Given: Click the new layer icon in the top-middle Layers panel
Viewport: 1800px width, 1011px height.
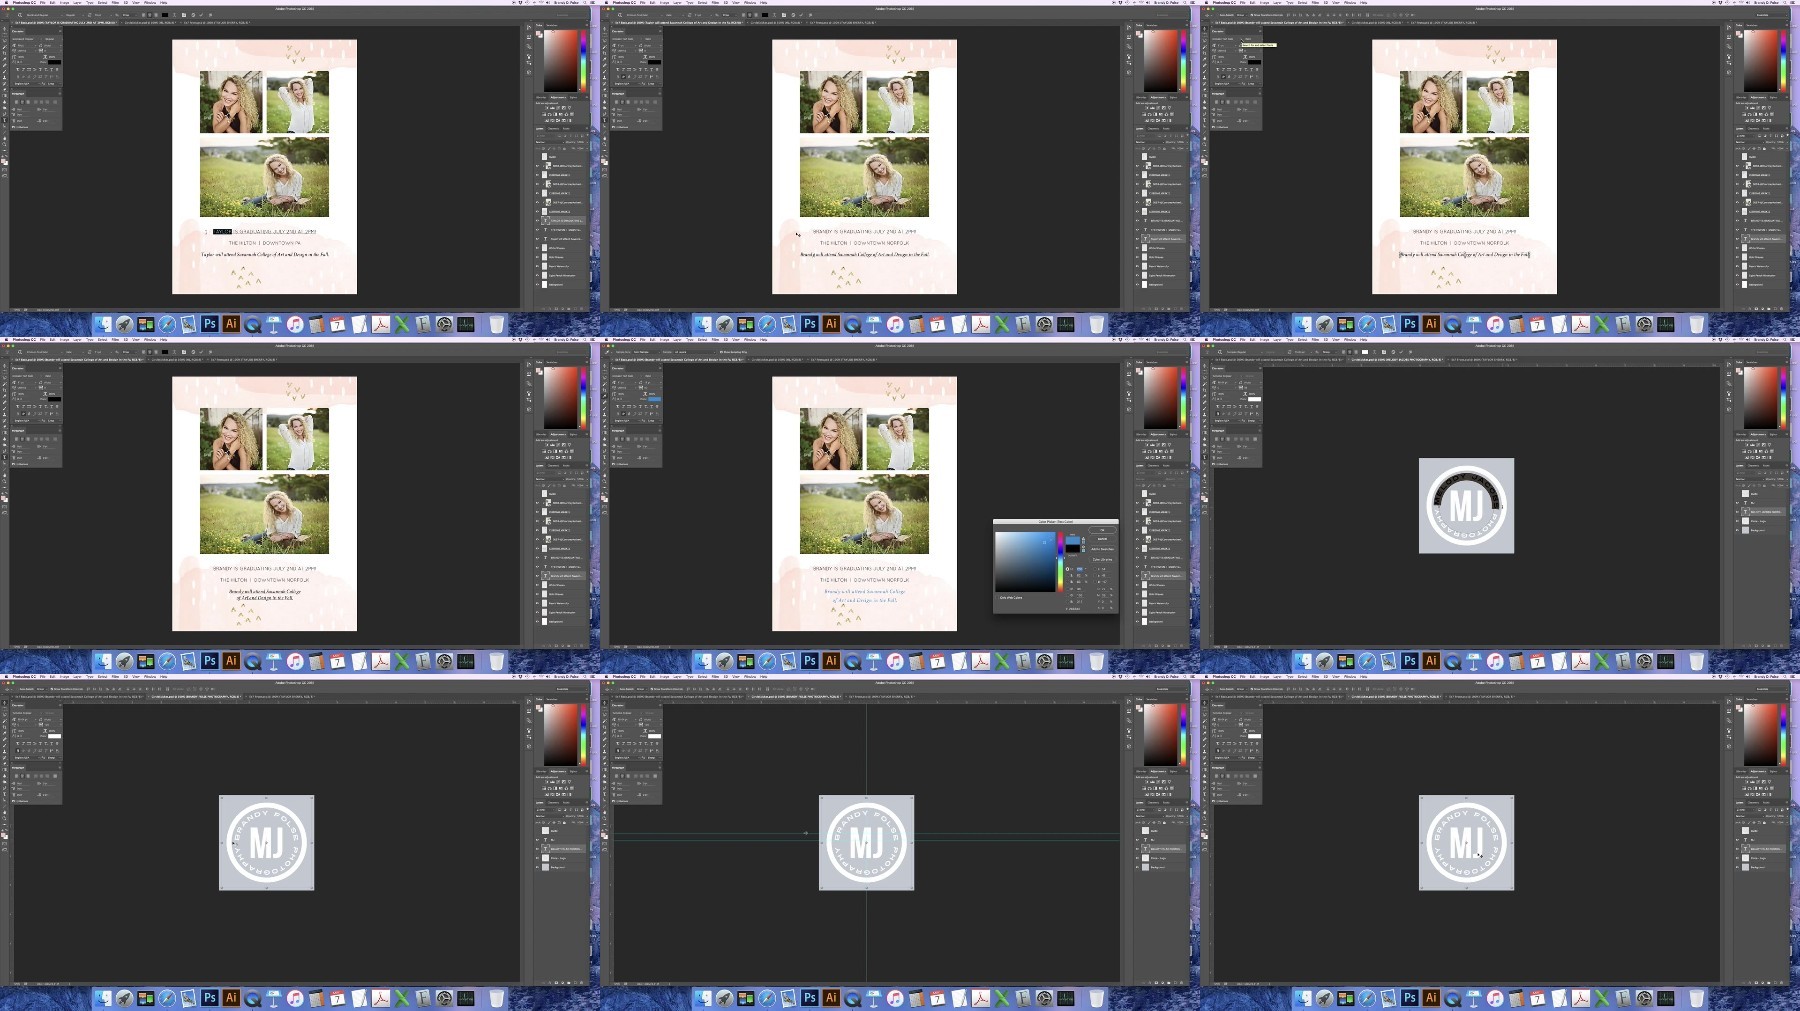Looking at the screenshot, I should [x=1175, y=309].
